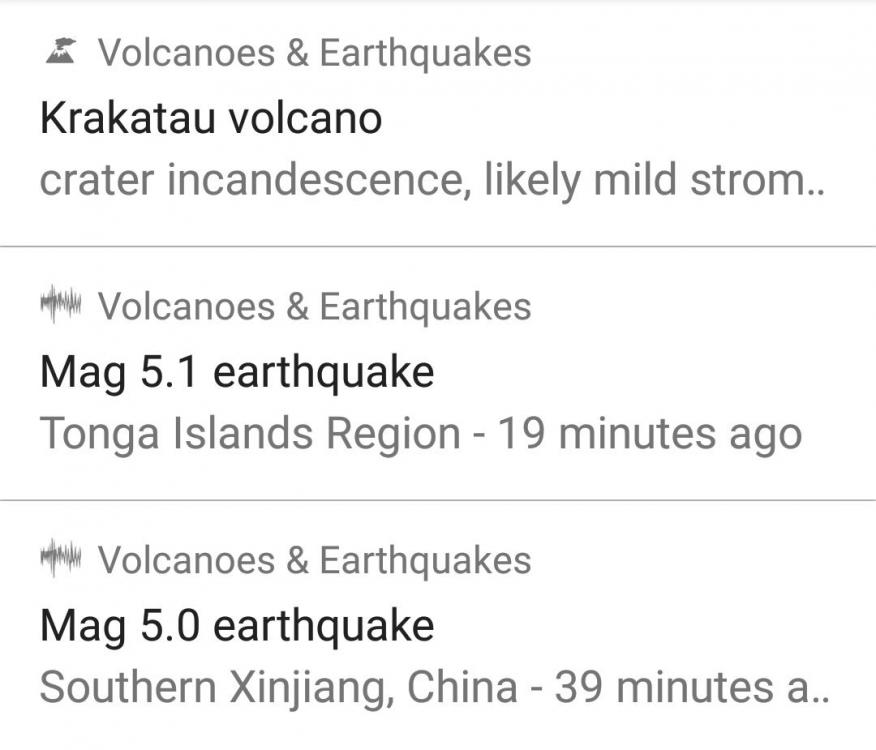876x750 pixels.
Task: Select app name above Mag 5.0 earthquake
Action: click(x=314, y=560)
